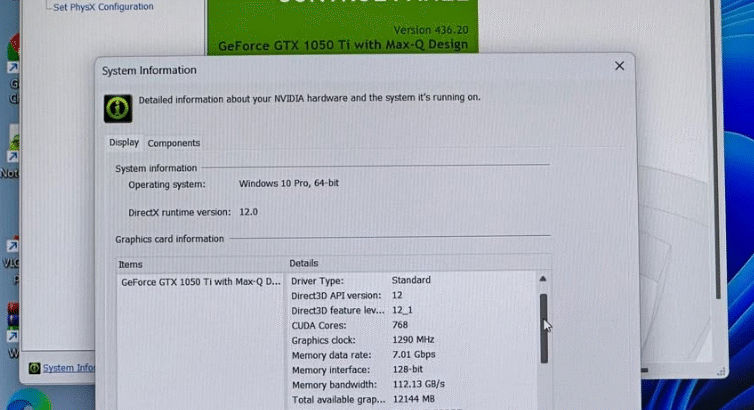This screenshot has width=754, height=410.
Task: Open Set PhysX Configuration in the tree
Action: (x=103, y=7)
